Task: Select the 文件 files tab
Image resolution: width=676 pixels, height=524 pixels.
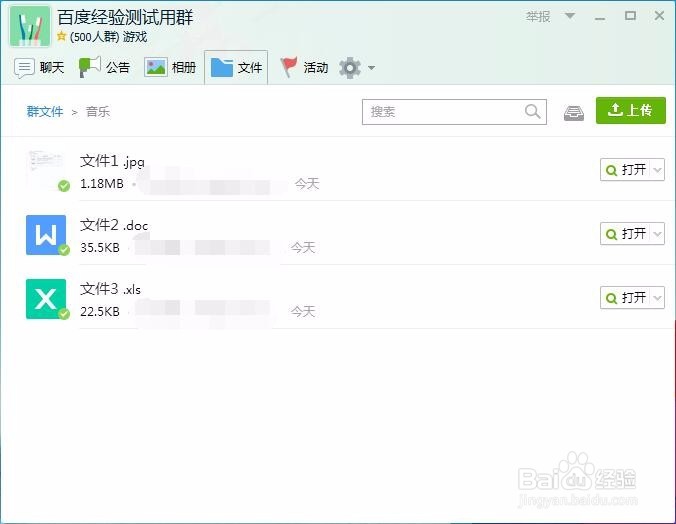Action: click(x=236, y=68)
